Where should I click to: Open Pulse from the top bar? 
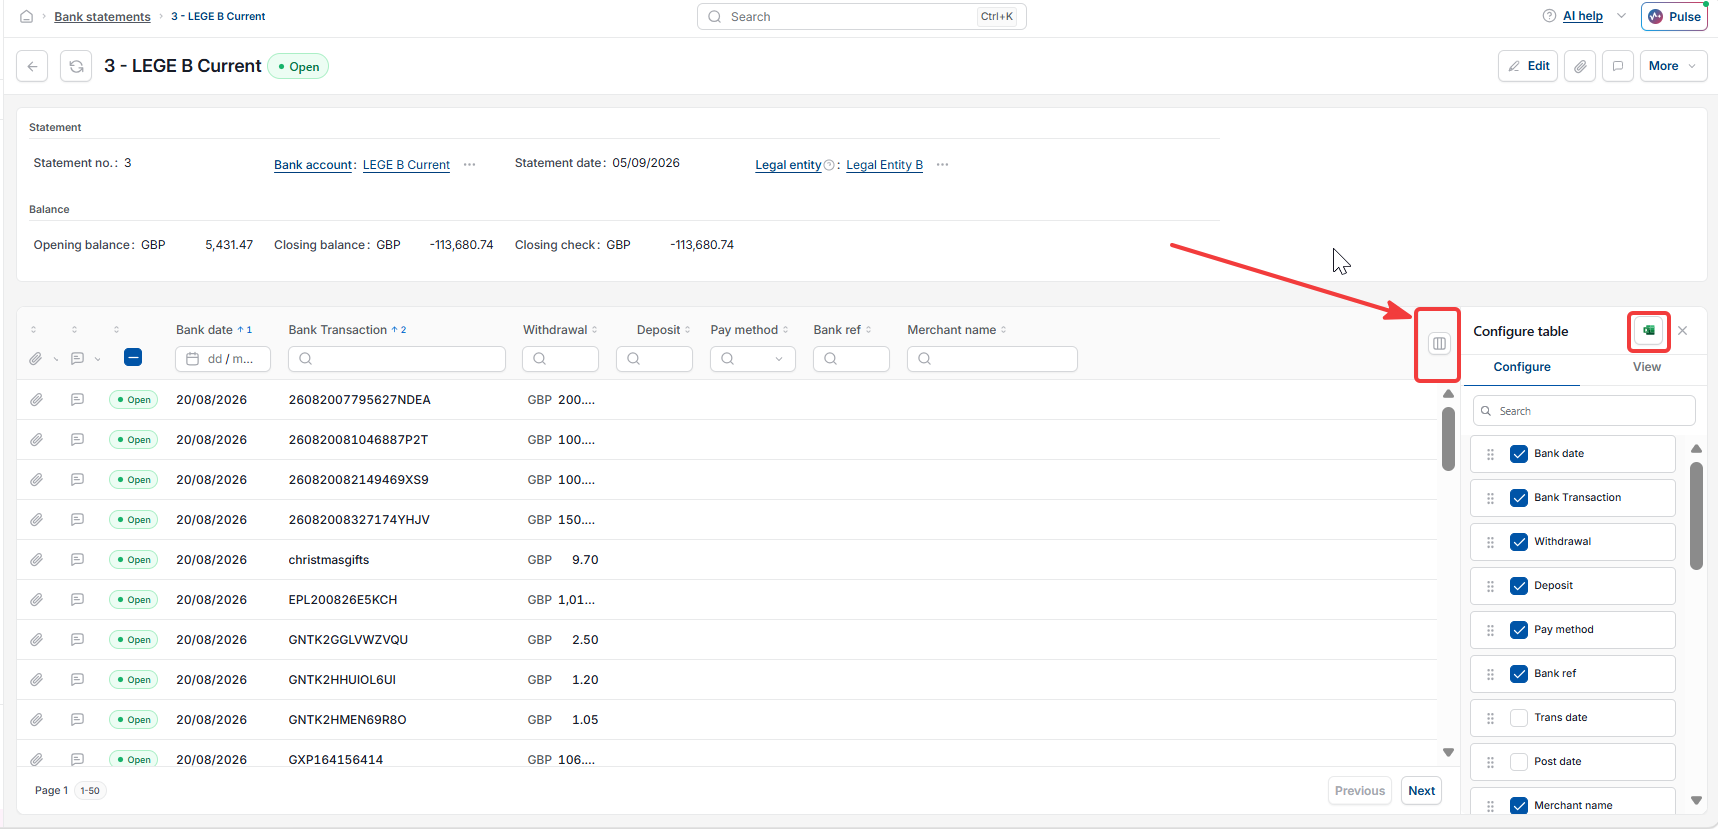[1674, 17]
